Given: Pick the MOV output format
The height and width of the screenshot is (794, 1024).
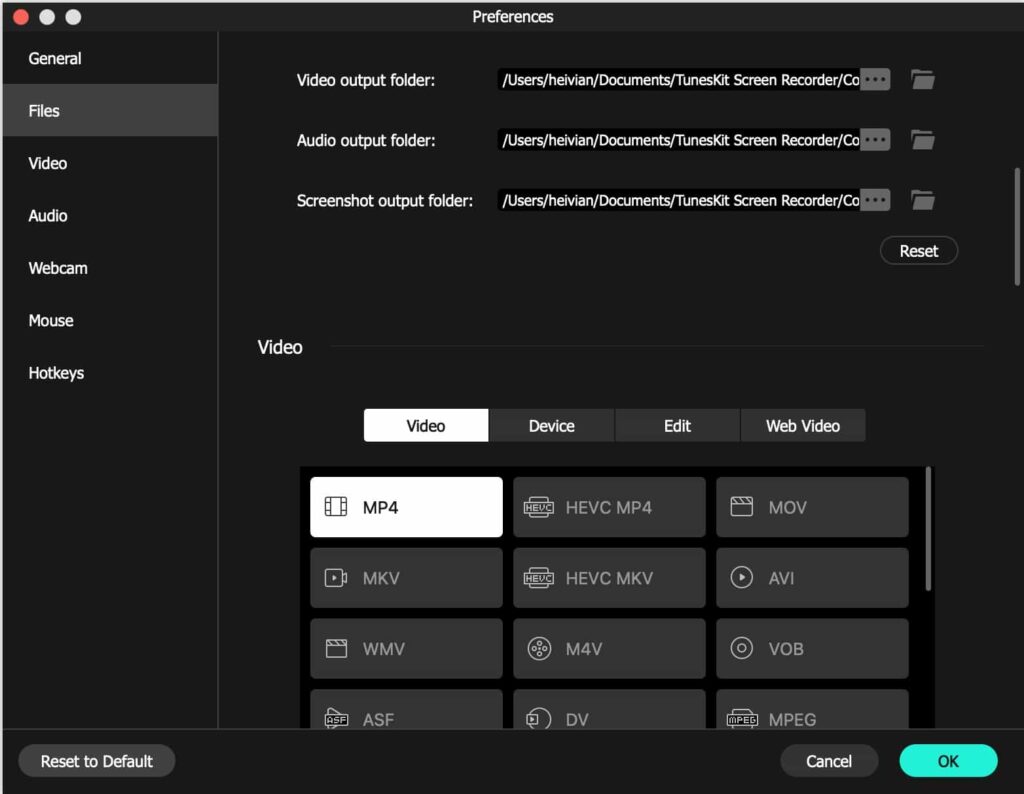Looking at the screenshot, I should coord(811,507).
